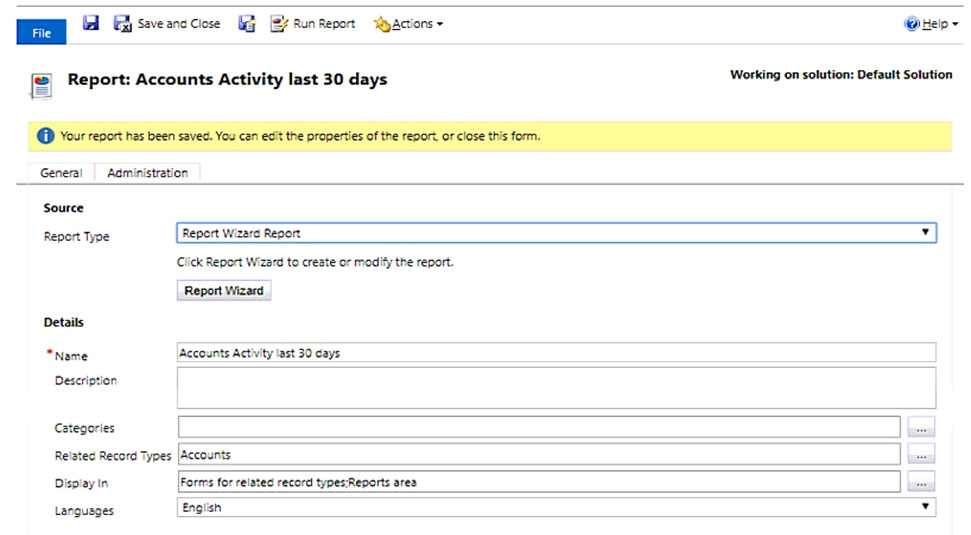971x535 pixels.
Task: Open the Report Type dropdown
Action: coord(556,233)
